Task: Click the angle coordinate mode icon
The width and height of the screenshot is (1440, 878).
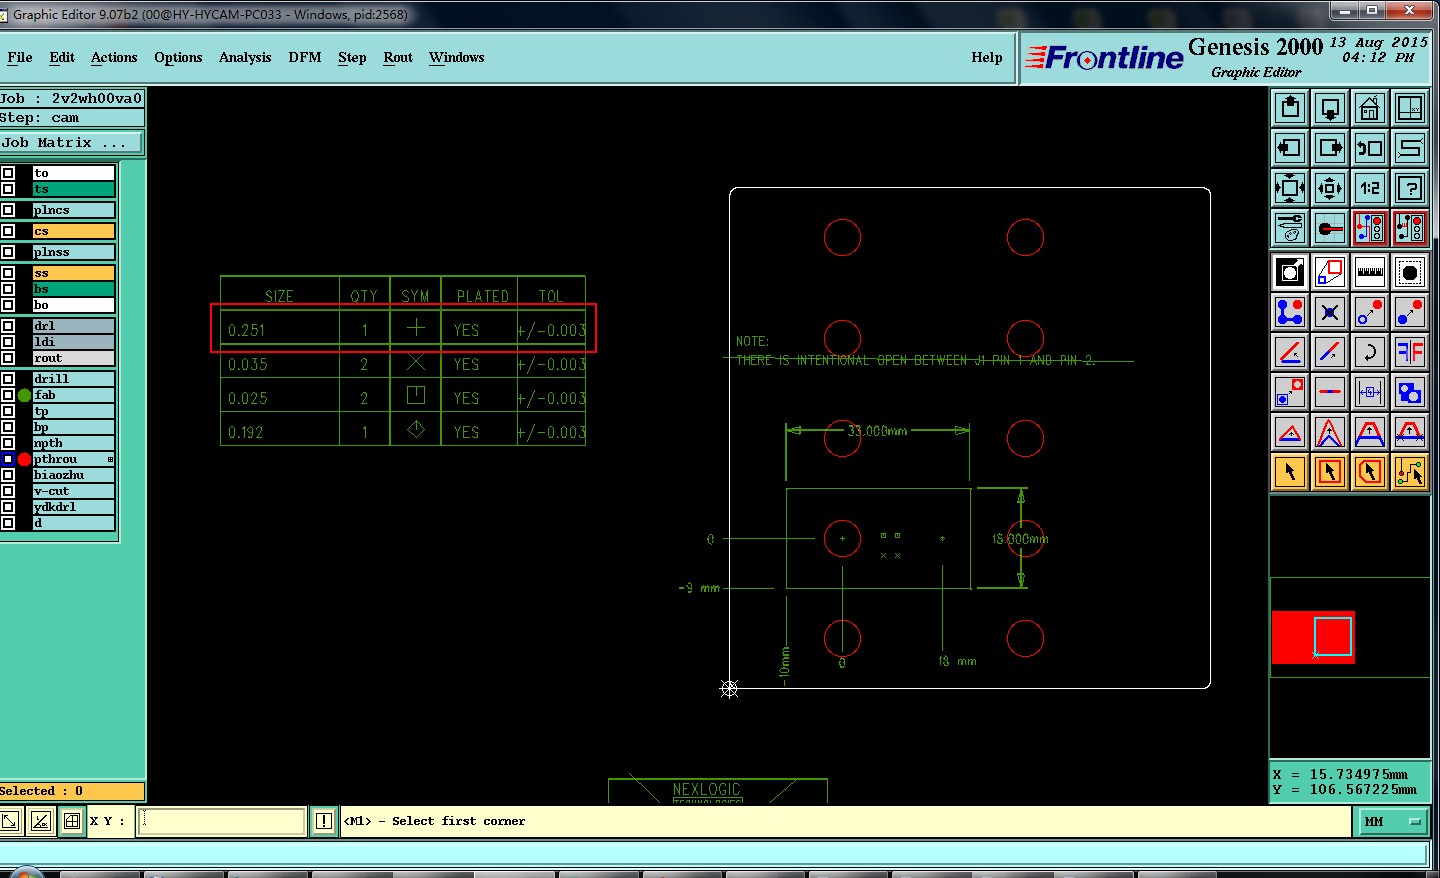Action: pyautogui.click(x=41, y=821)
